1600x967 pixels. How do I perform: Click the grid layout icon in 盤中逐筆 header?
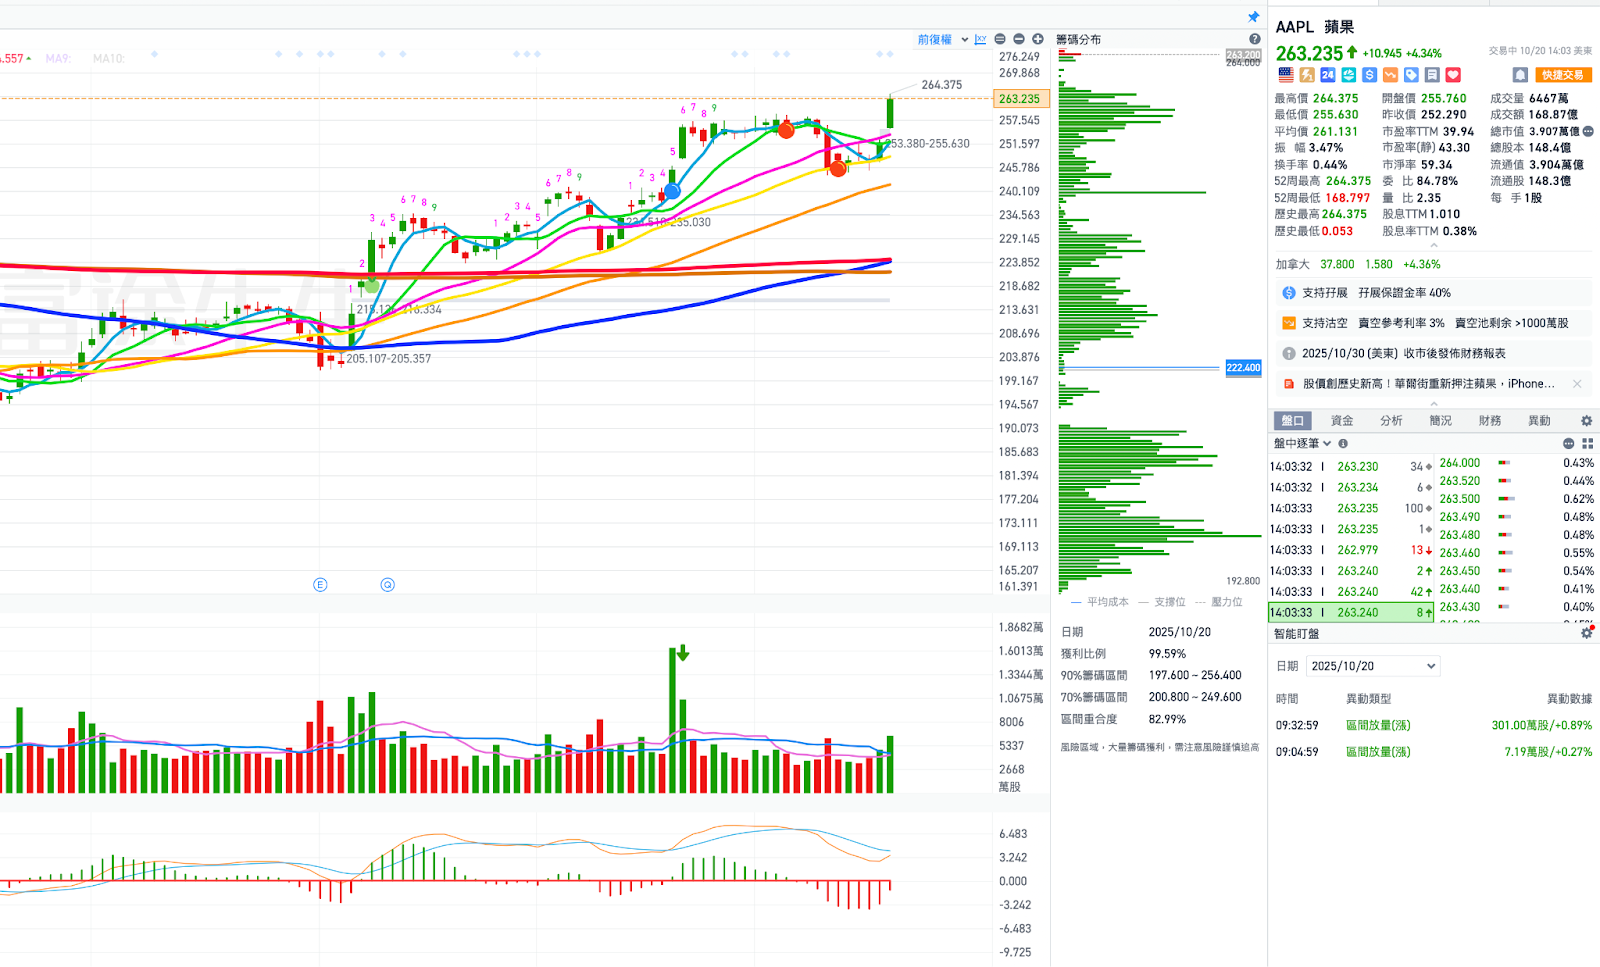(1587, 444)
